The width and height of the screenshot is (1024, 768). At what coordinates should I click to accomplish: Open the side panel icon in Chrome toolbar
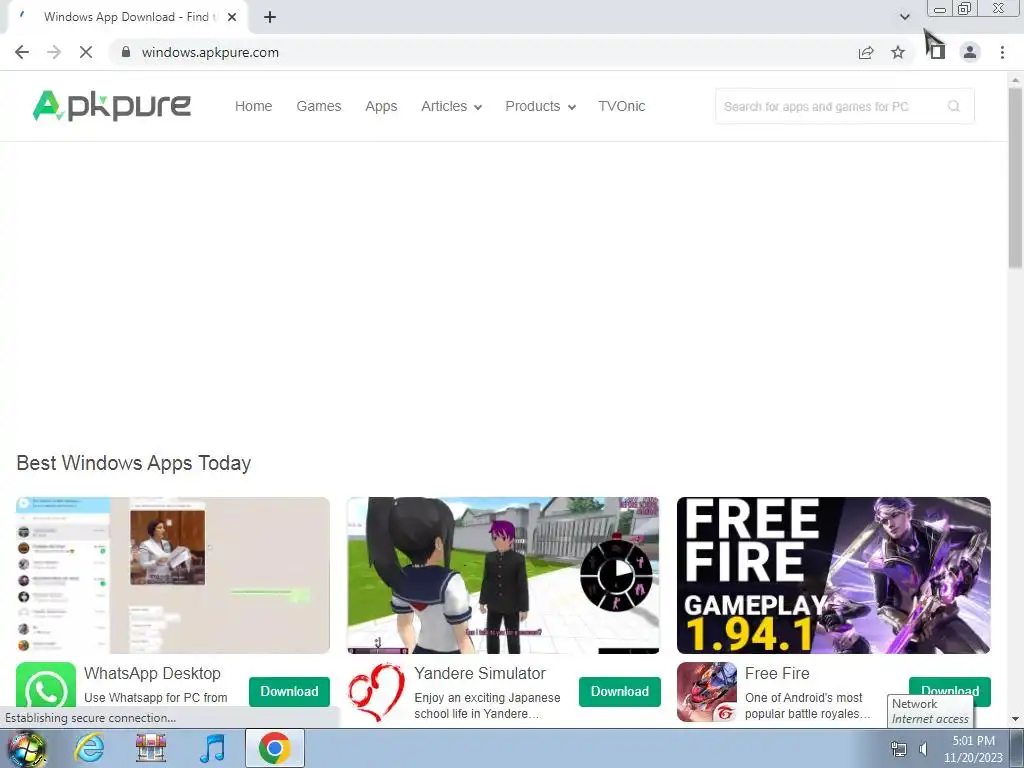pyautogui.click(x=937, y=52)
